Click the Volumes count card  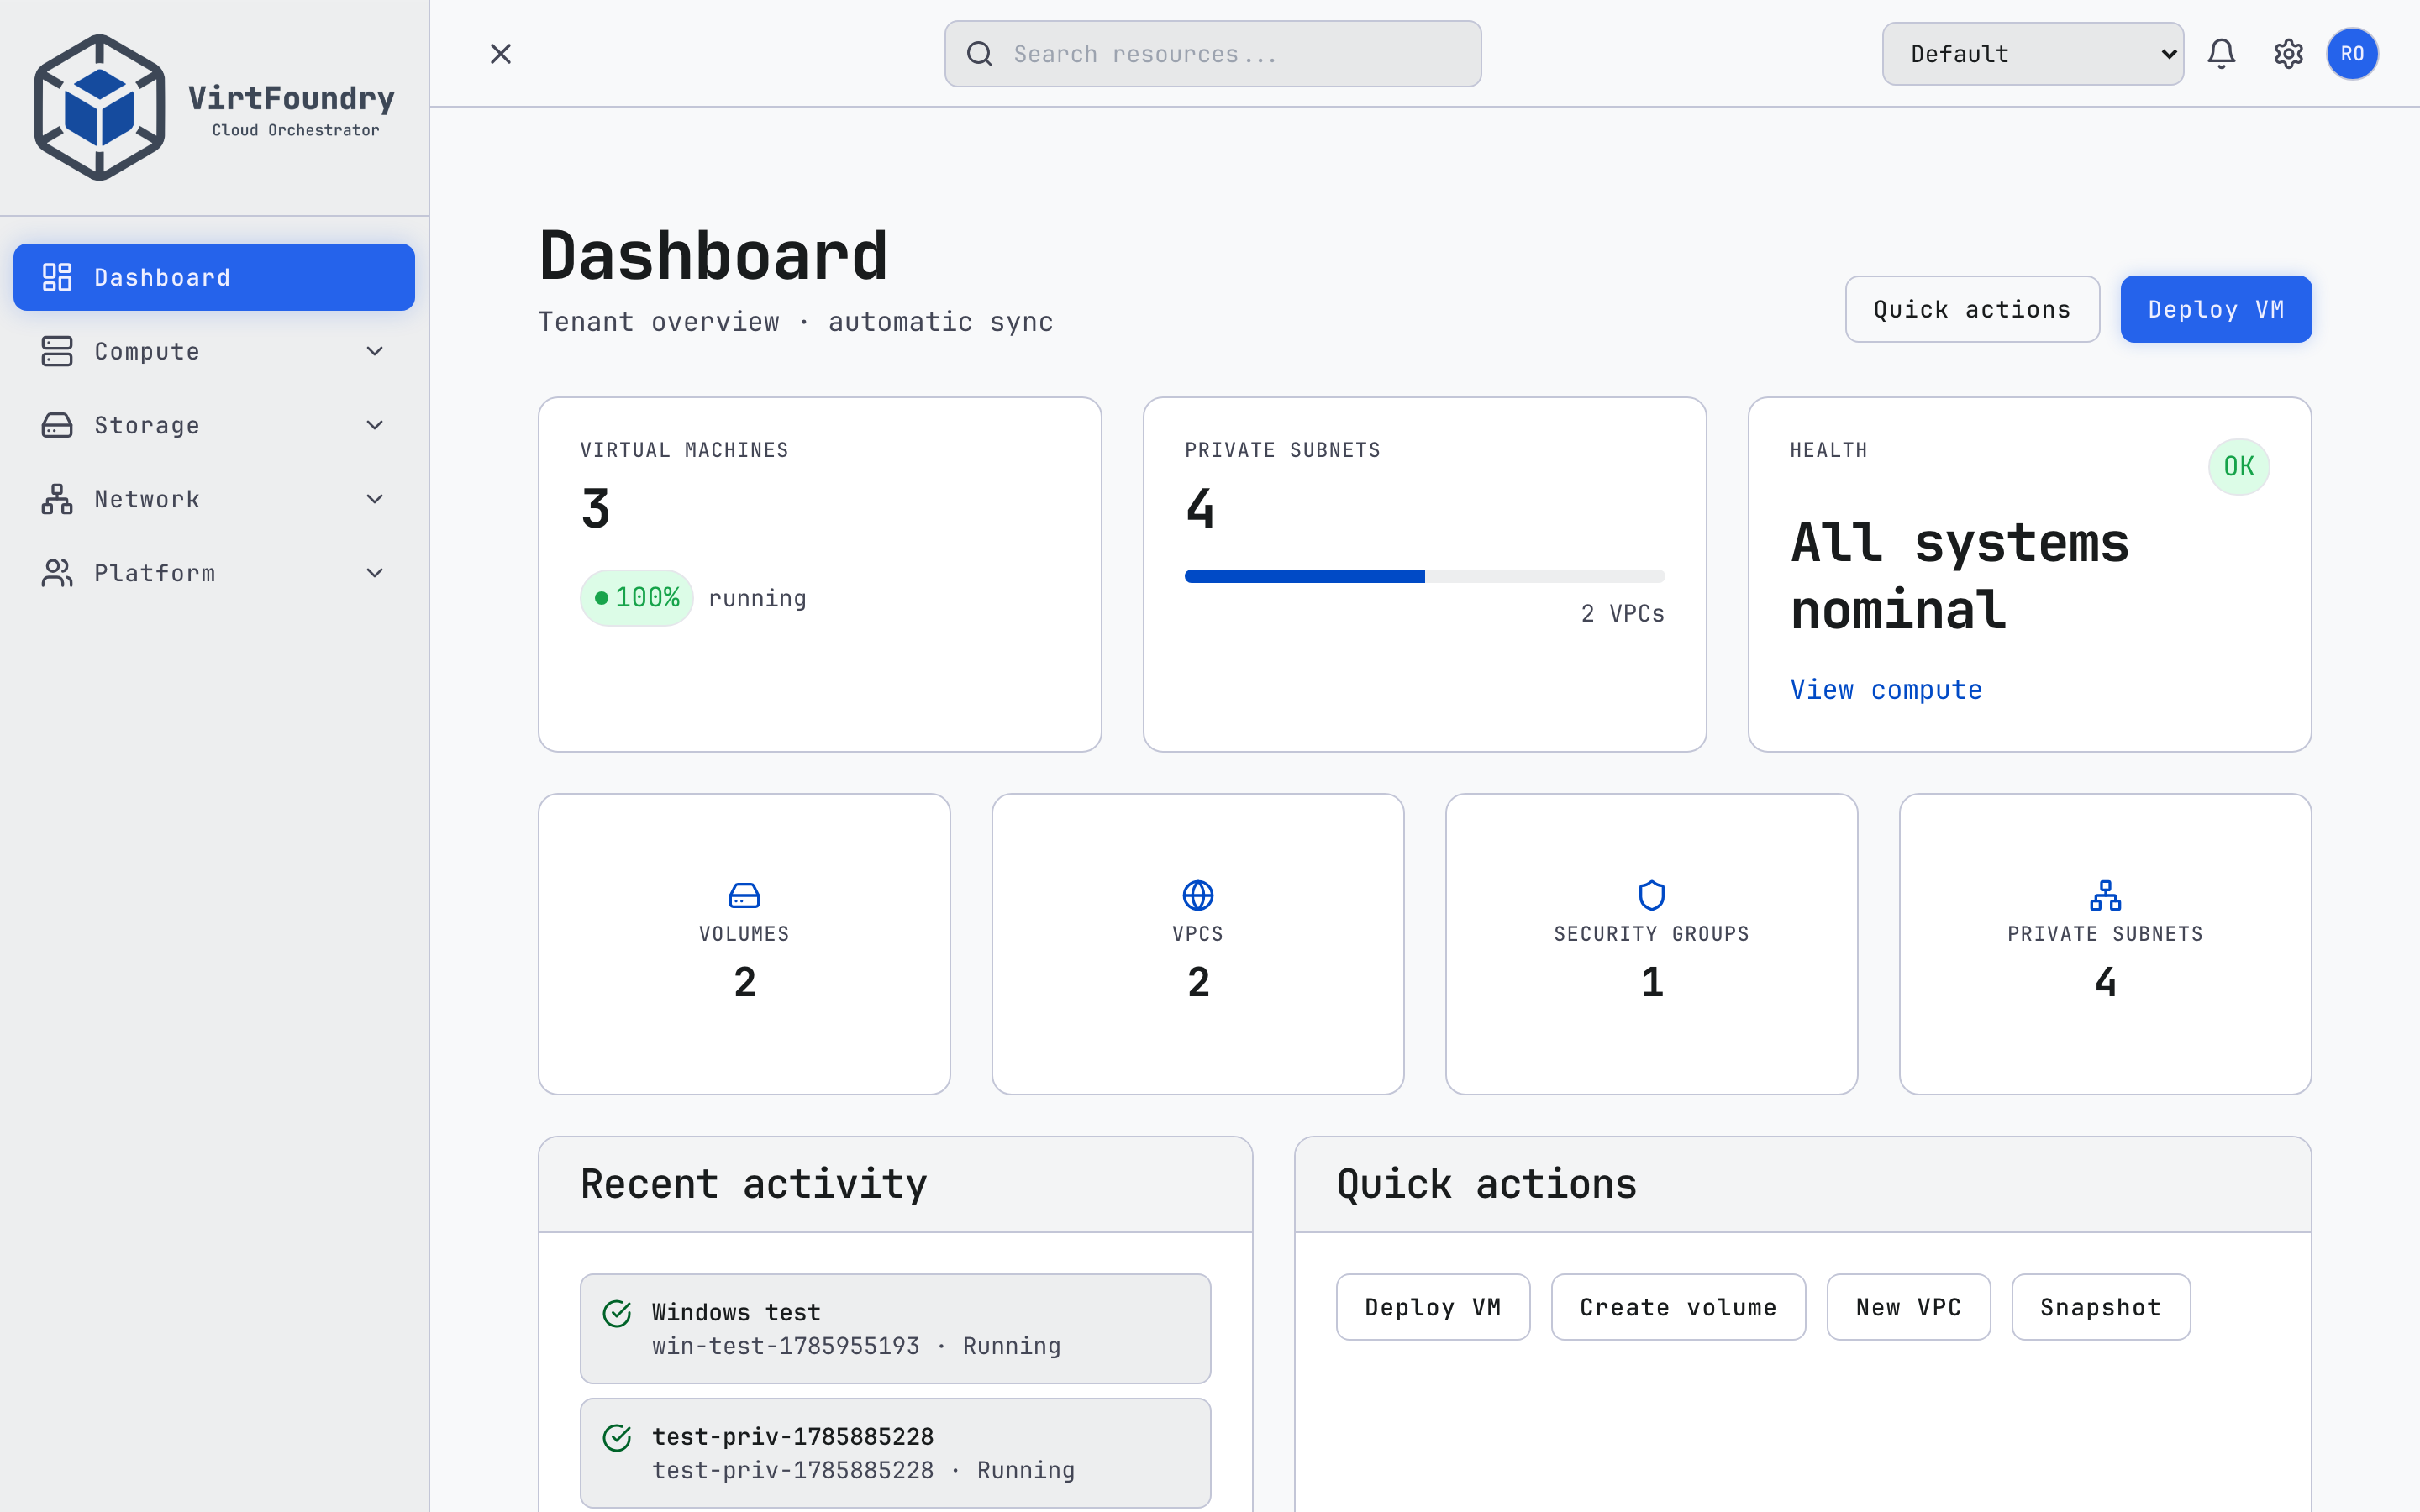(744, 944)
